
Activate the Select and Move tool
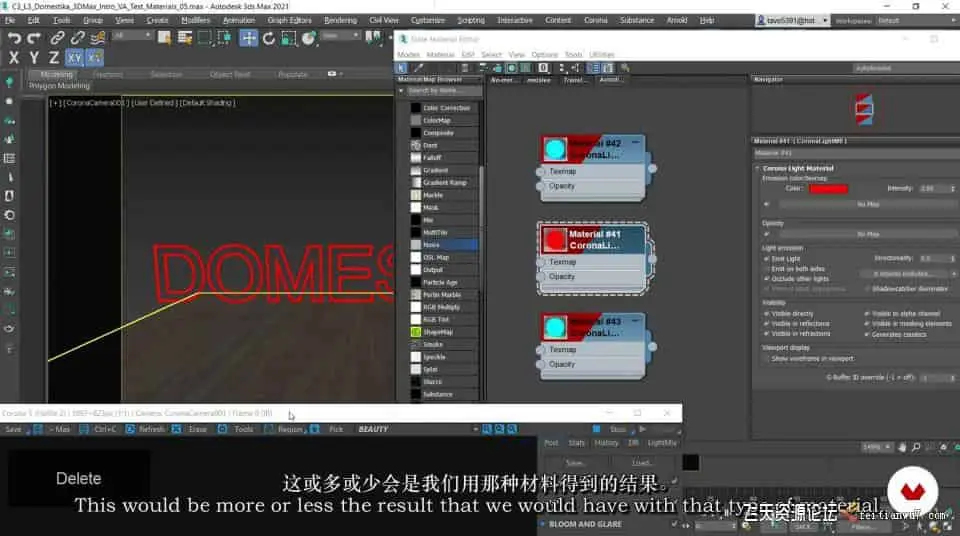(x=248, y=38)
